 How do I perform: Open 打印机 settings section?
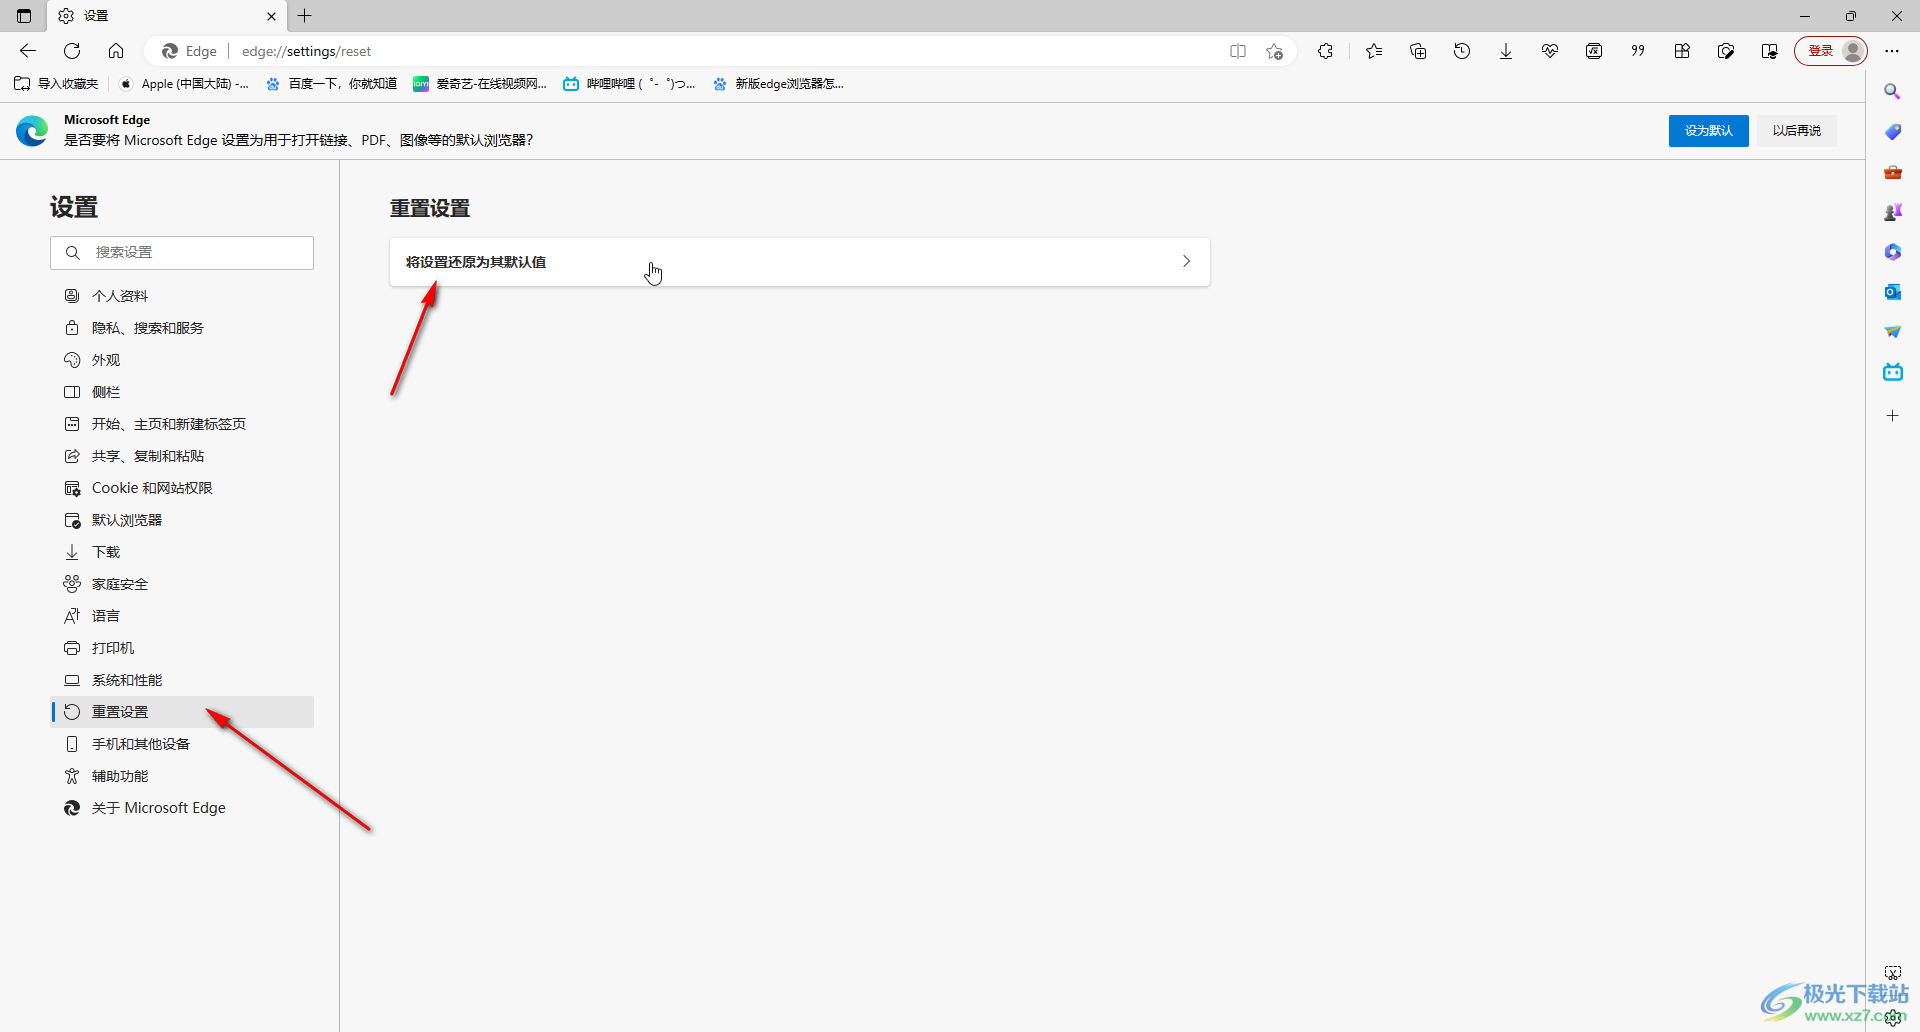[x=182, y=648]
